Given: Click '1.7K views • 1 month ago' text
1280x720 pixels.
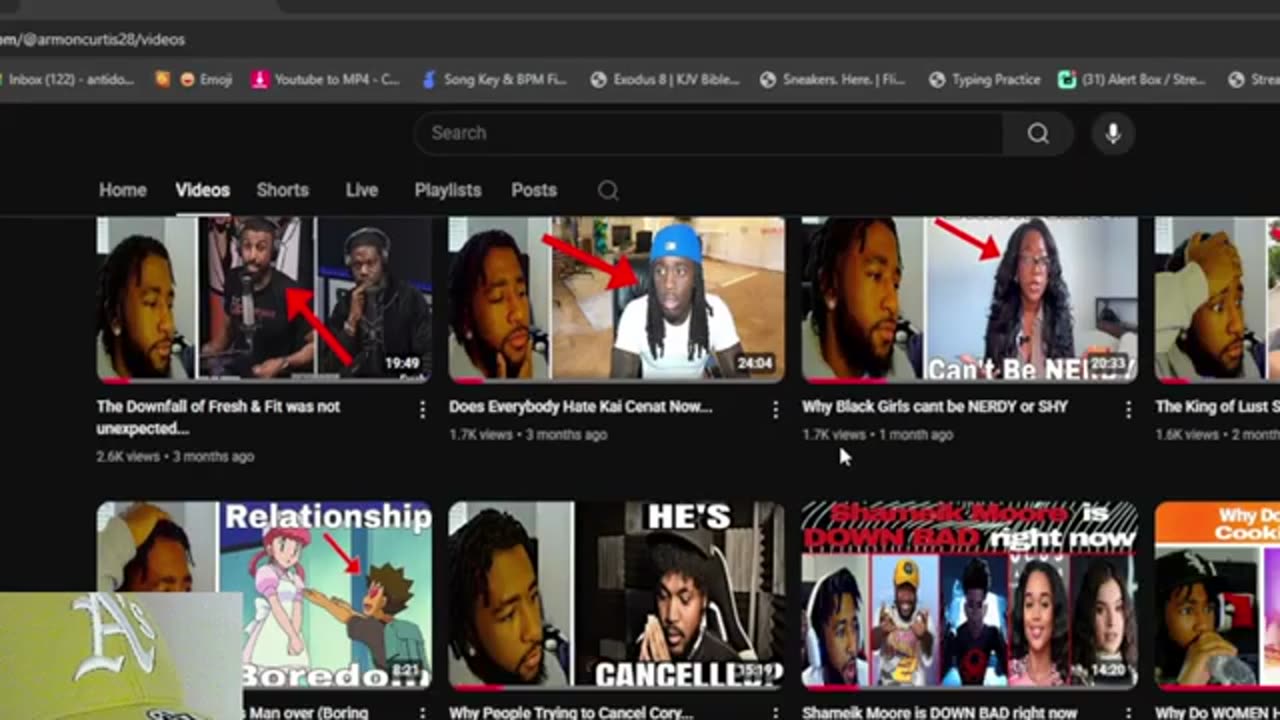Looking at the screenshot, I should 877,435.
